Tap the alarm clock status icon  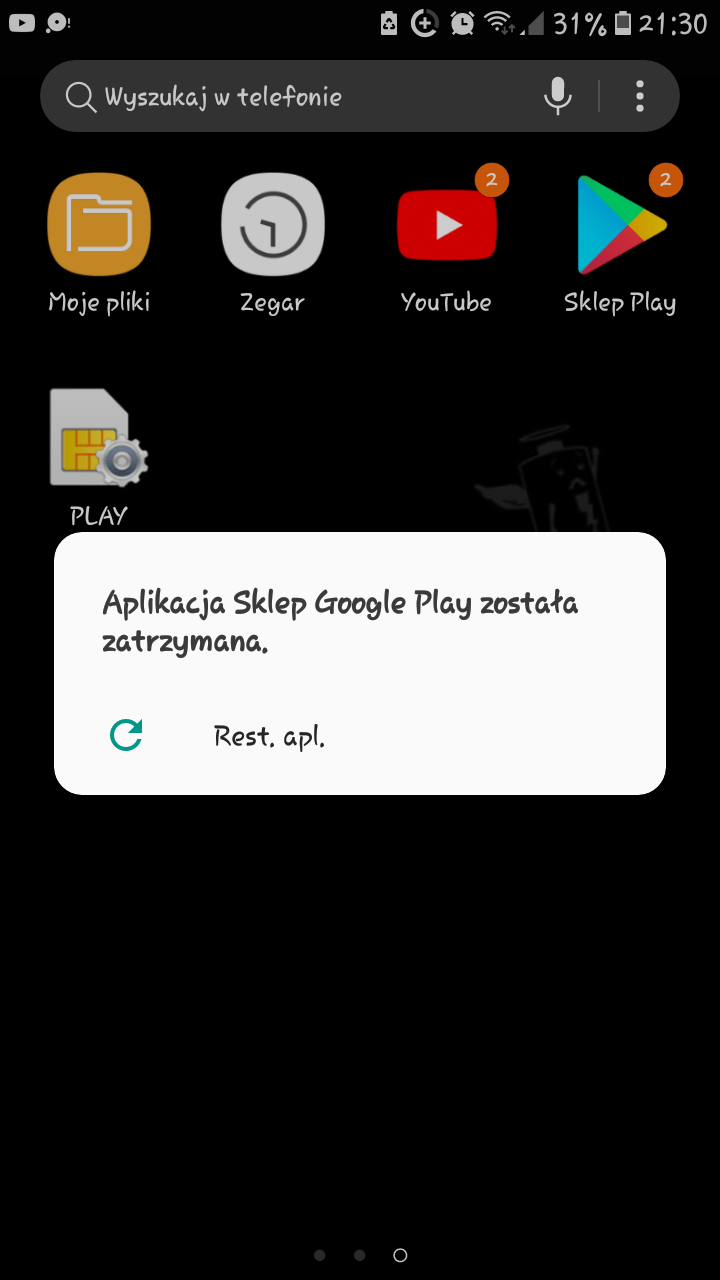(x=462, y=23)
